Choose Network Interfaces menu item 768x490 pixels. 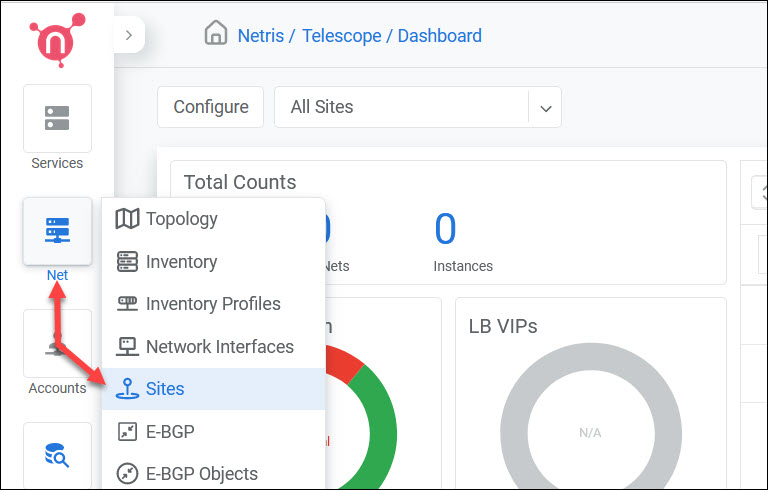tap(214, 346)
